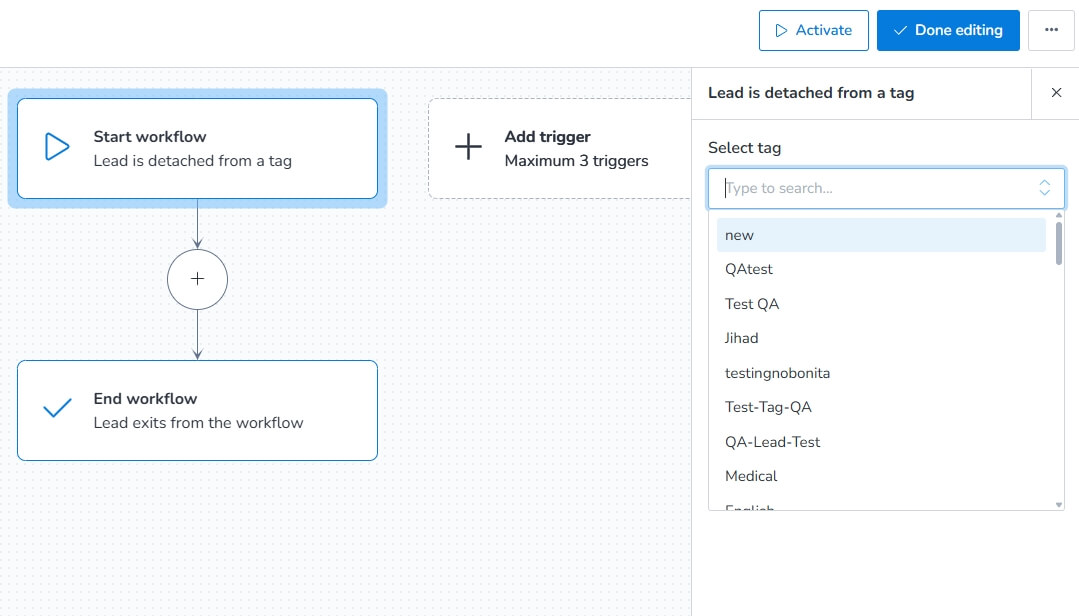Pick the QA-Lead-Test tag
This screenshot has height=616, width=1079.
(x=881, y=442)
